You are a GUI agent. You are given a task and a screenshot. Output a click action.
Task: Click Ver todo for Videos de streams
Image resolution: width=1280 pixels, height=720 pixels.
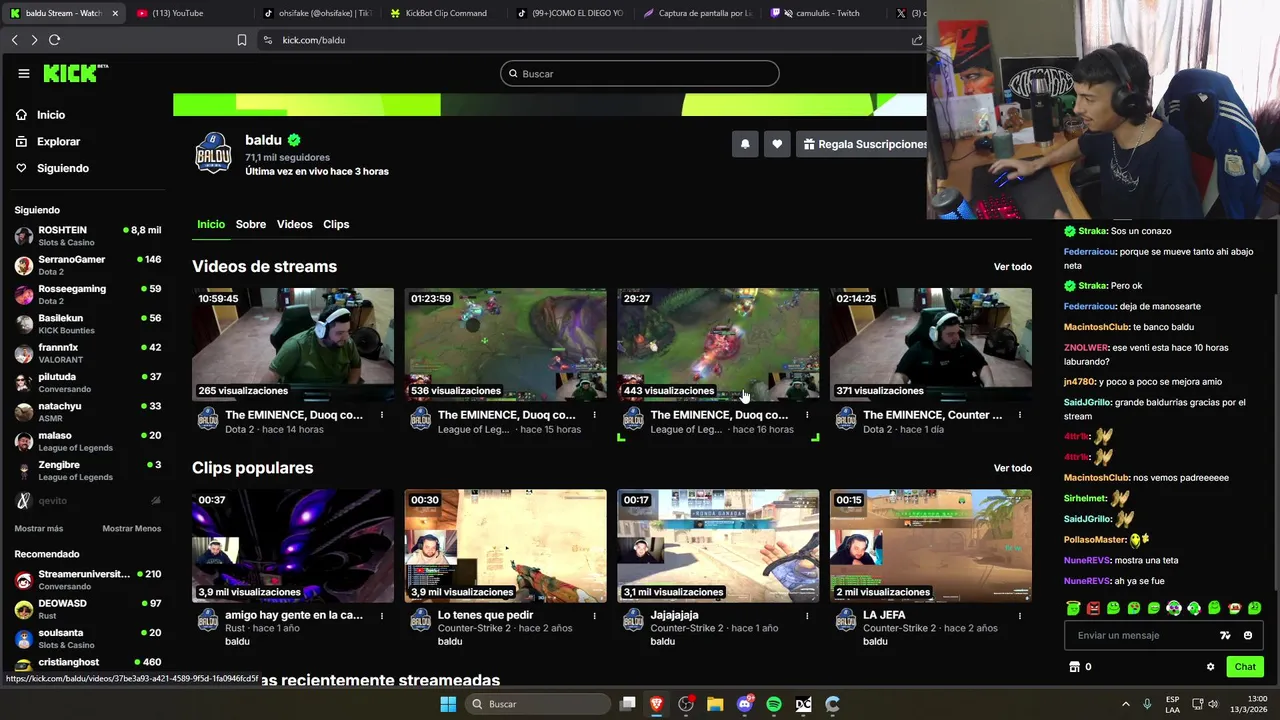(x=1012, y=267)
